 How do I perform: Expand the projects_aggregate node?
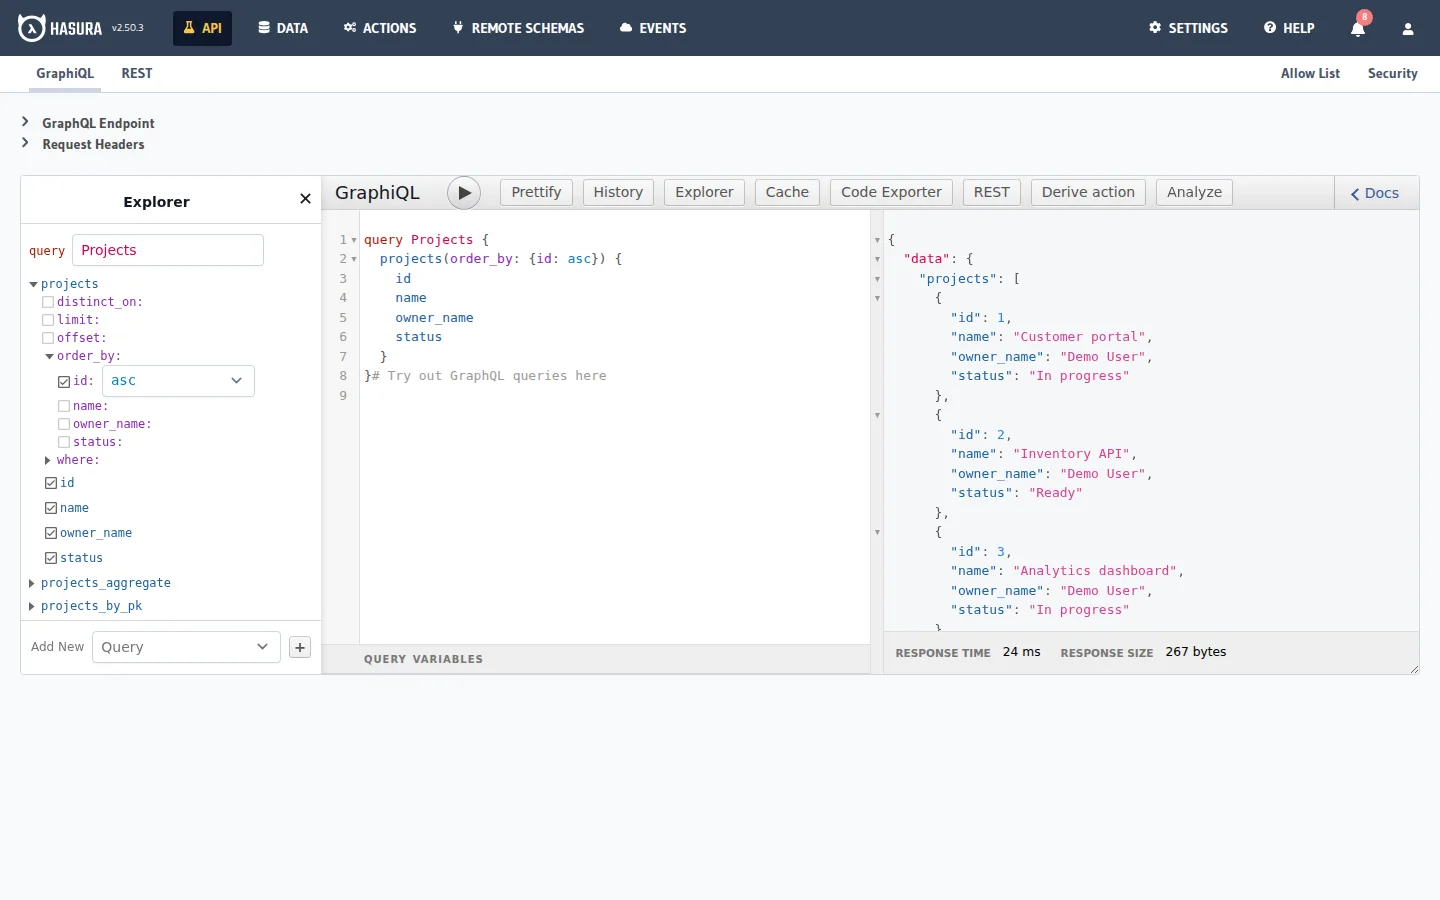32,583
